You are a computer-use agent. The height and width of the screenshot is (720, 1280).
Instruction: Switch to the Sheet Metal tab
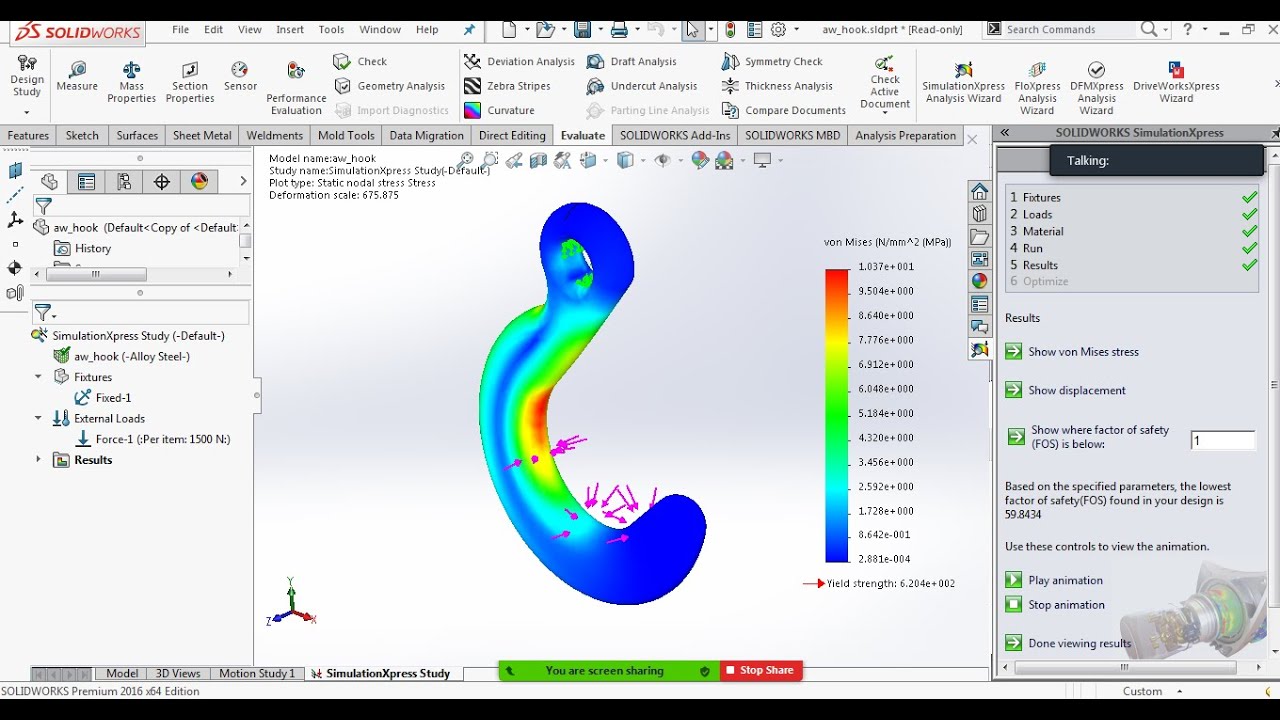[202, 135]
